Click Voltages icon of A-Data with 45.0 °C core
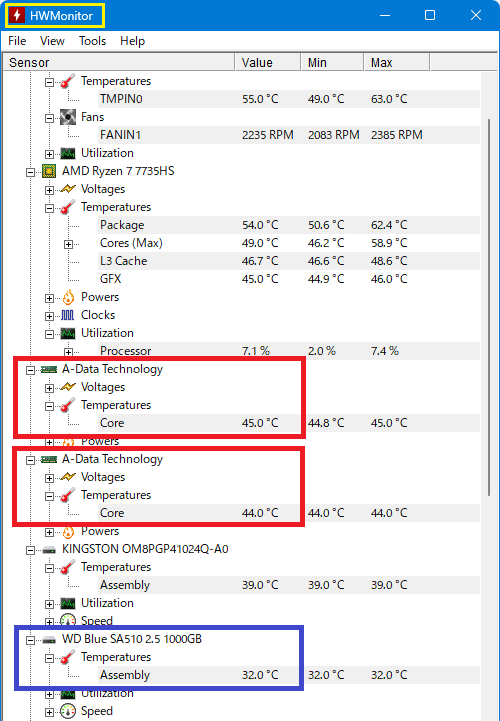Screen dimensions: 500x721 [x=68, y=387]
